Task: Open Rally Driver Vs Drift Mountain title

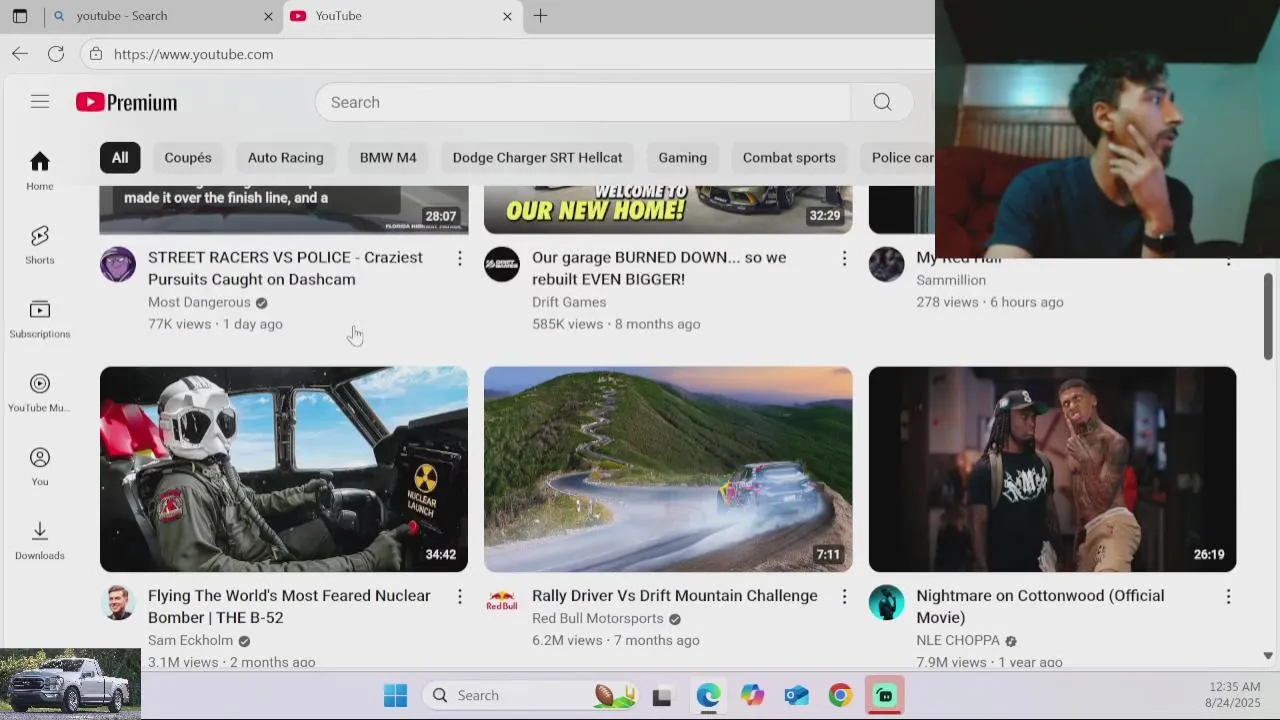Action: point(675,595)
